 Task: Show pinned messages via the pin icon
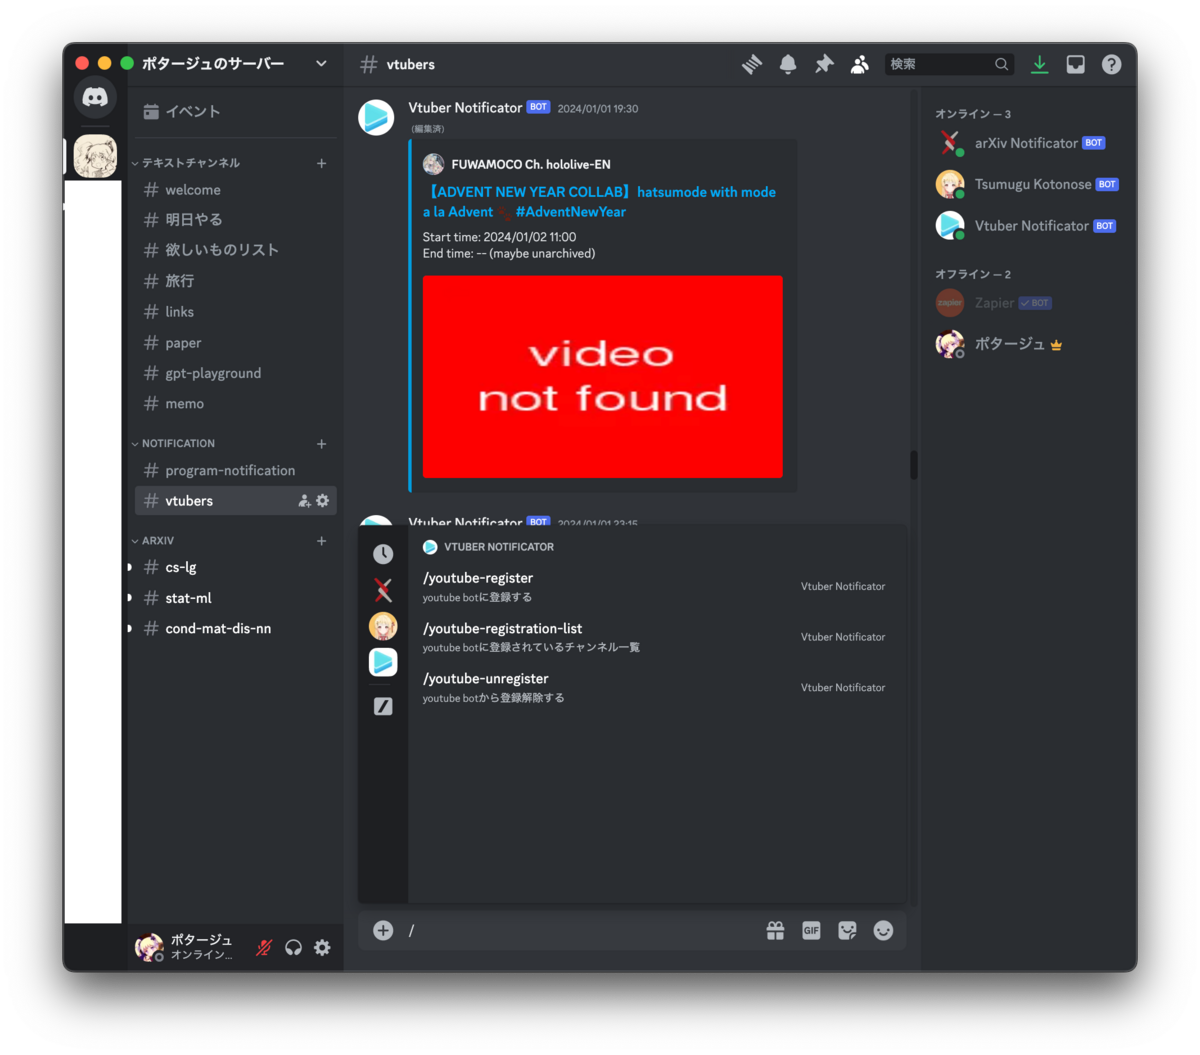click(x=823, y=63)
